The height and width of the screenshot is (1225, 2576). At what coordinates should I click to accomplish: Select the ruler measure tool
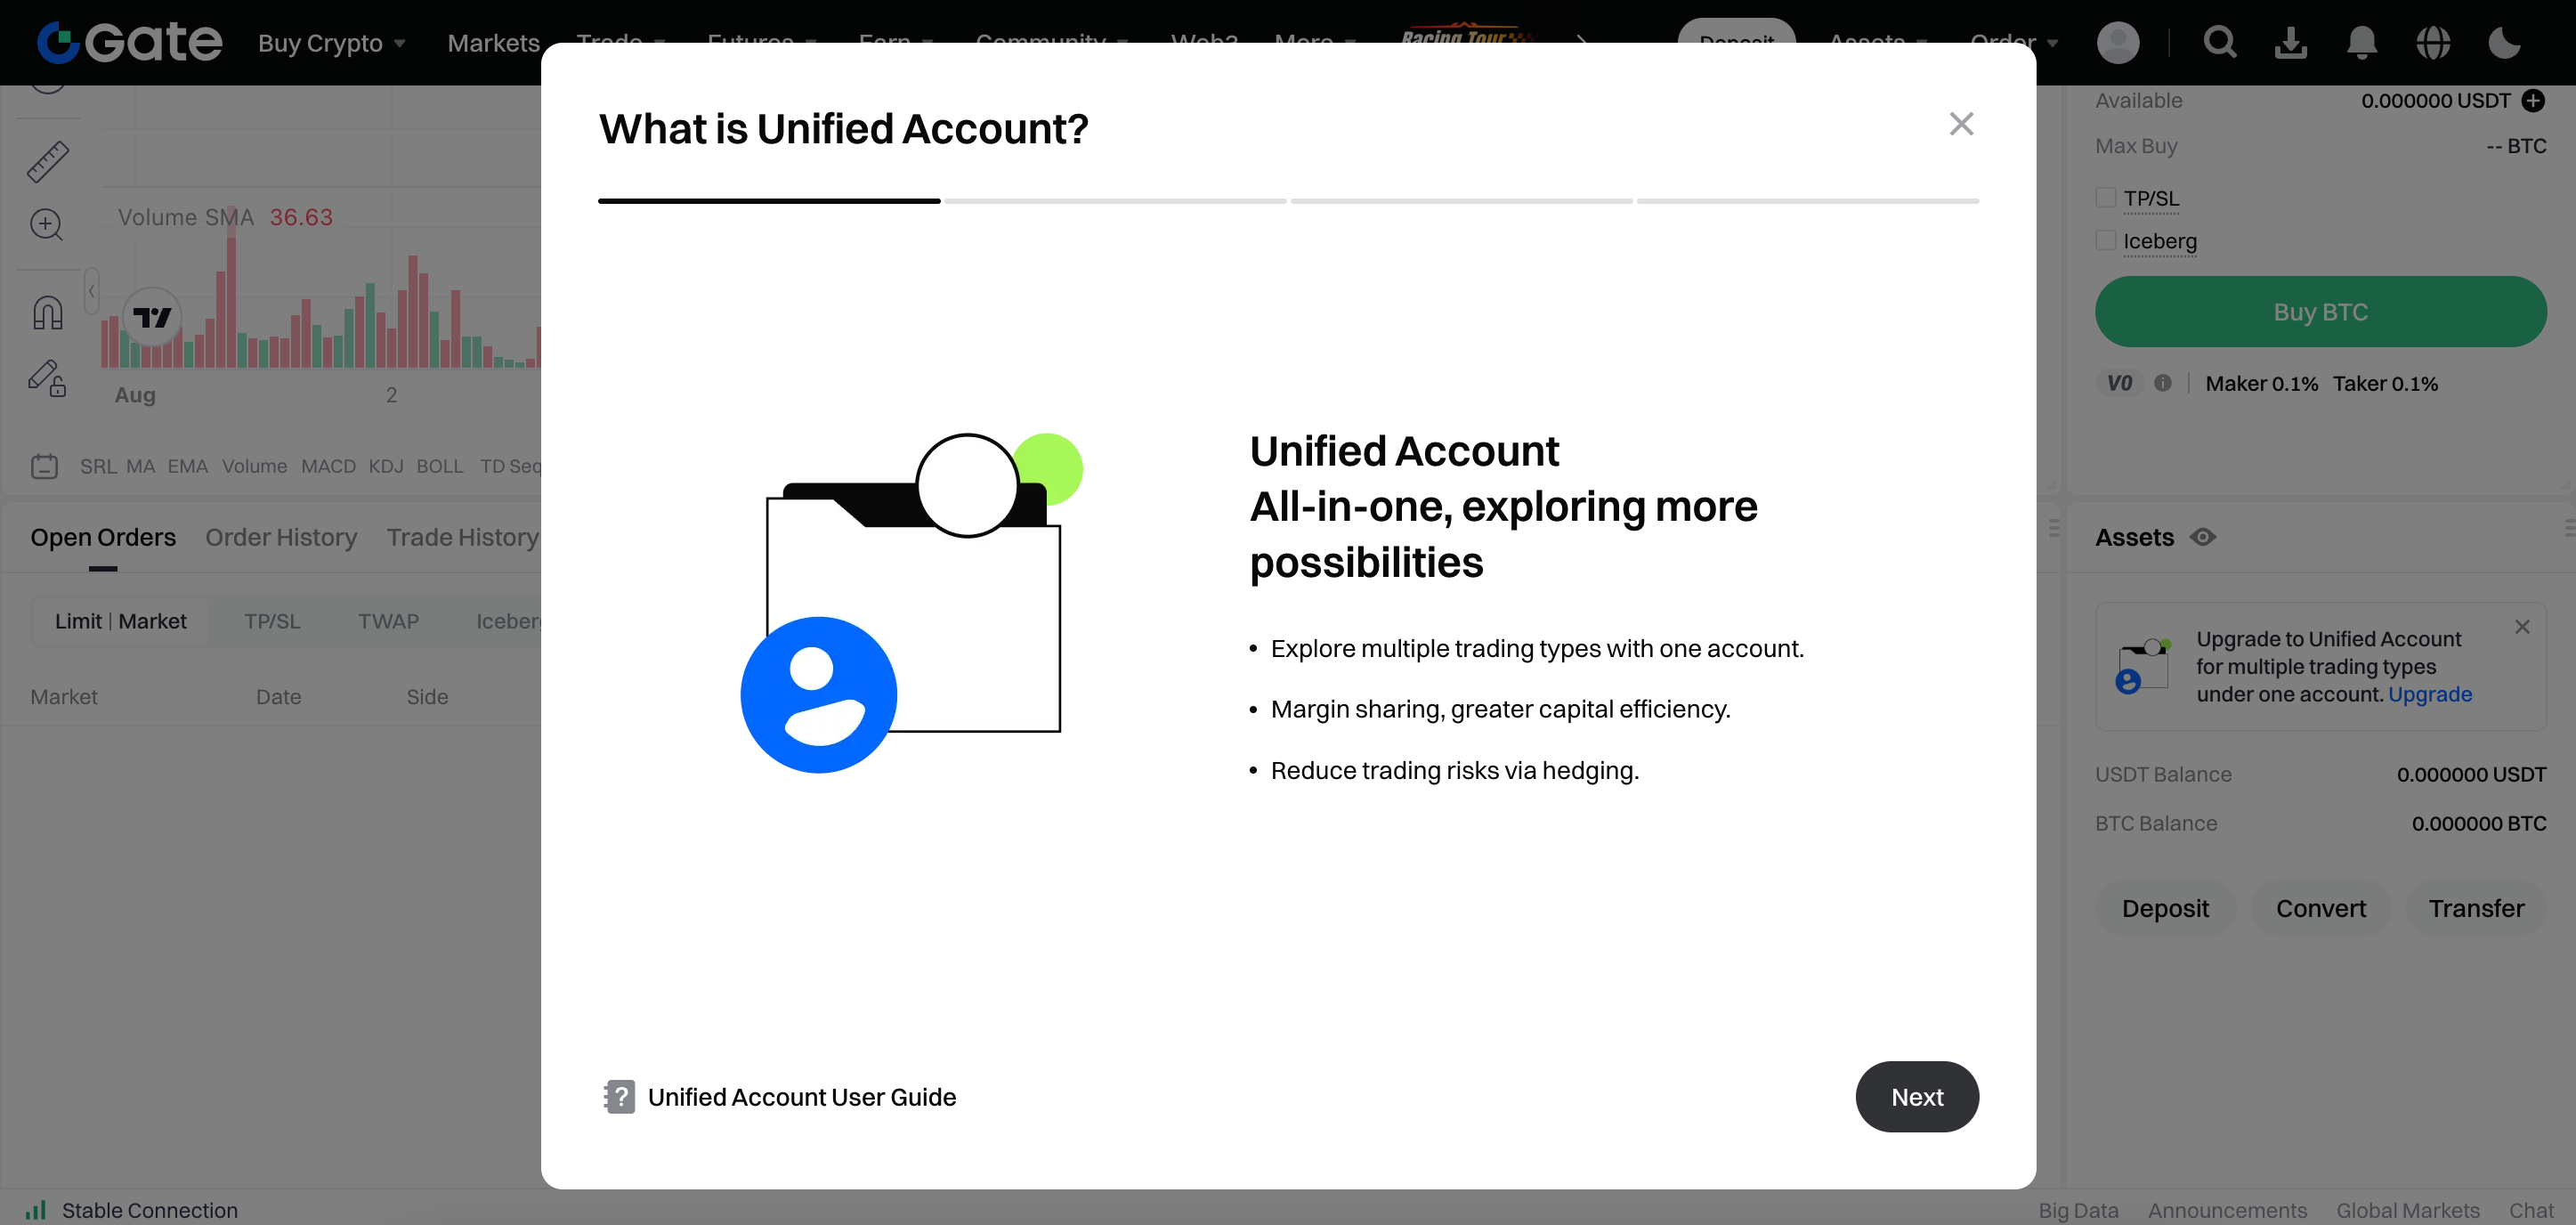(x=47, y=162)
